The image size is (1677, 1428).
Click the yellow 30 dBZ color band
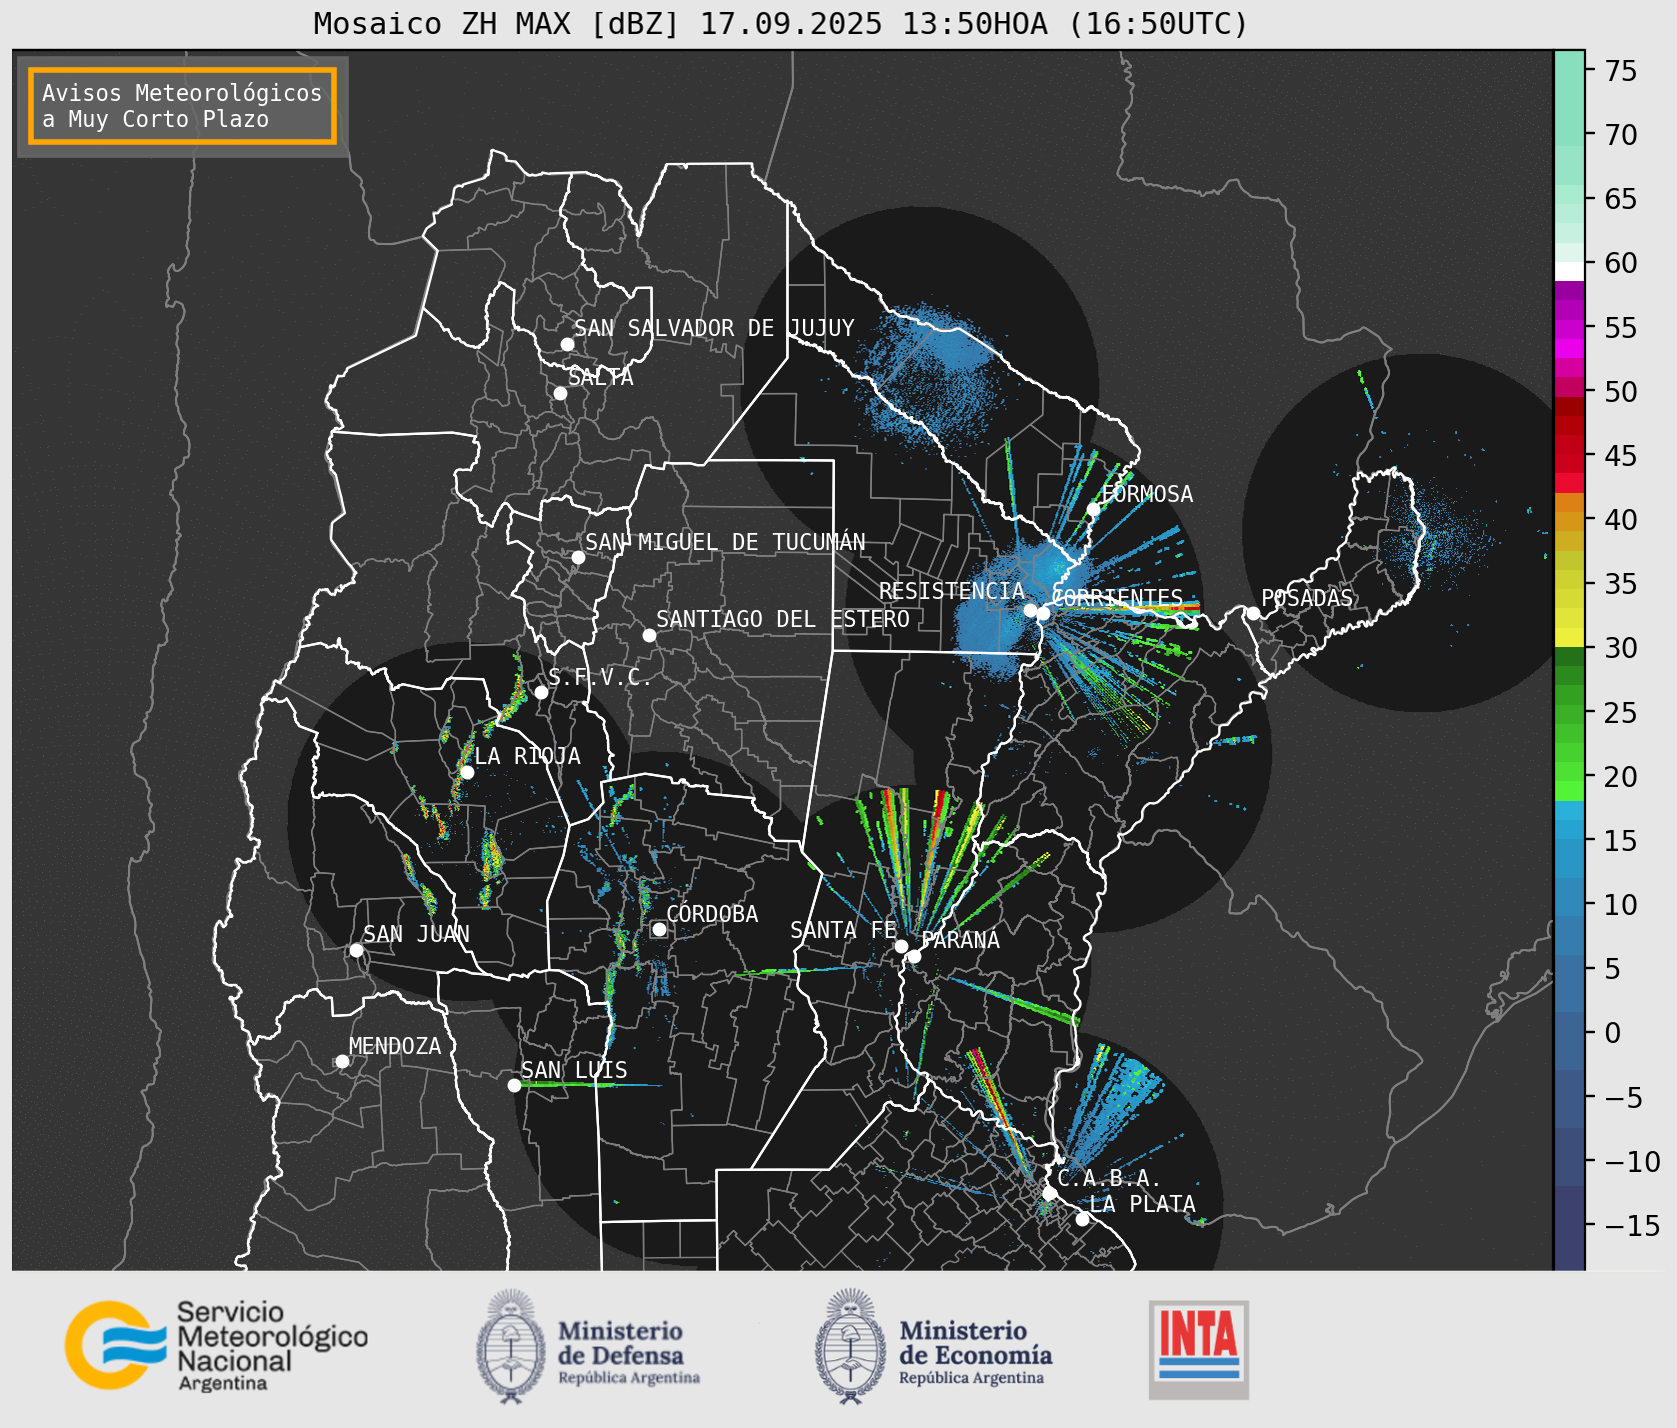point(1569,637)
